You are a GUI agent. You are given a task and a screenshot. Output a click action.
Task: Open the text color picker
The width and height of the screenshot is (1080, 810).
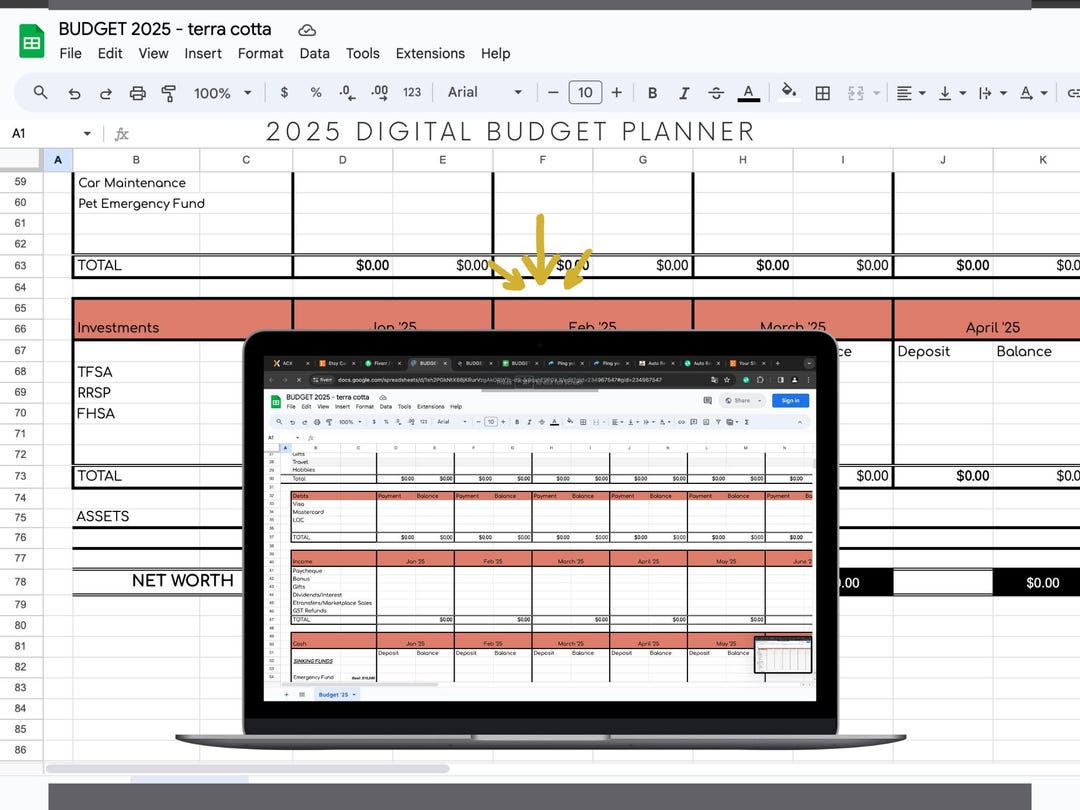[x=749, y=93]
